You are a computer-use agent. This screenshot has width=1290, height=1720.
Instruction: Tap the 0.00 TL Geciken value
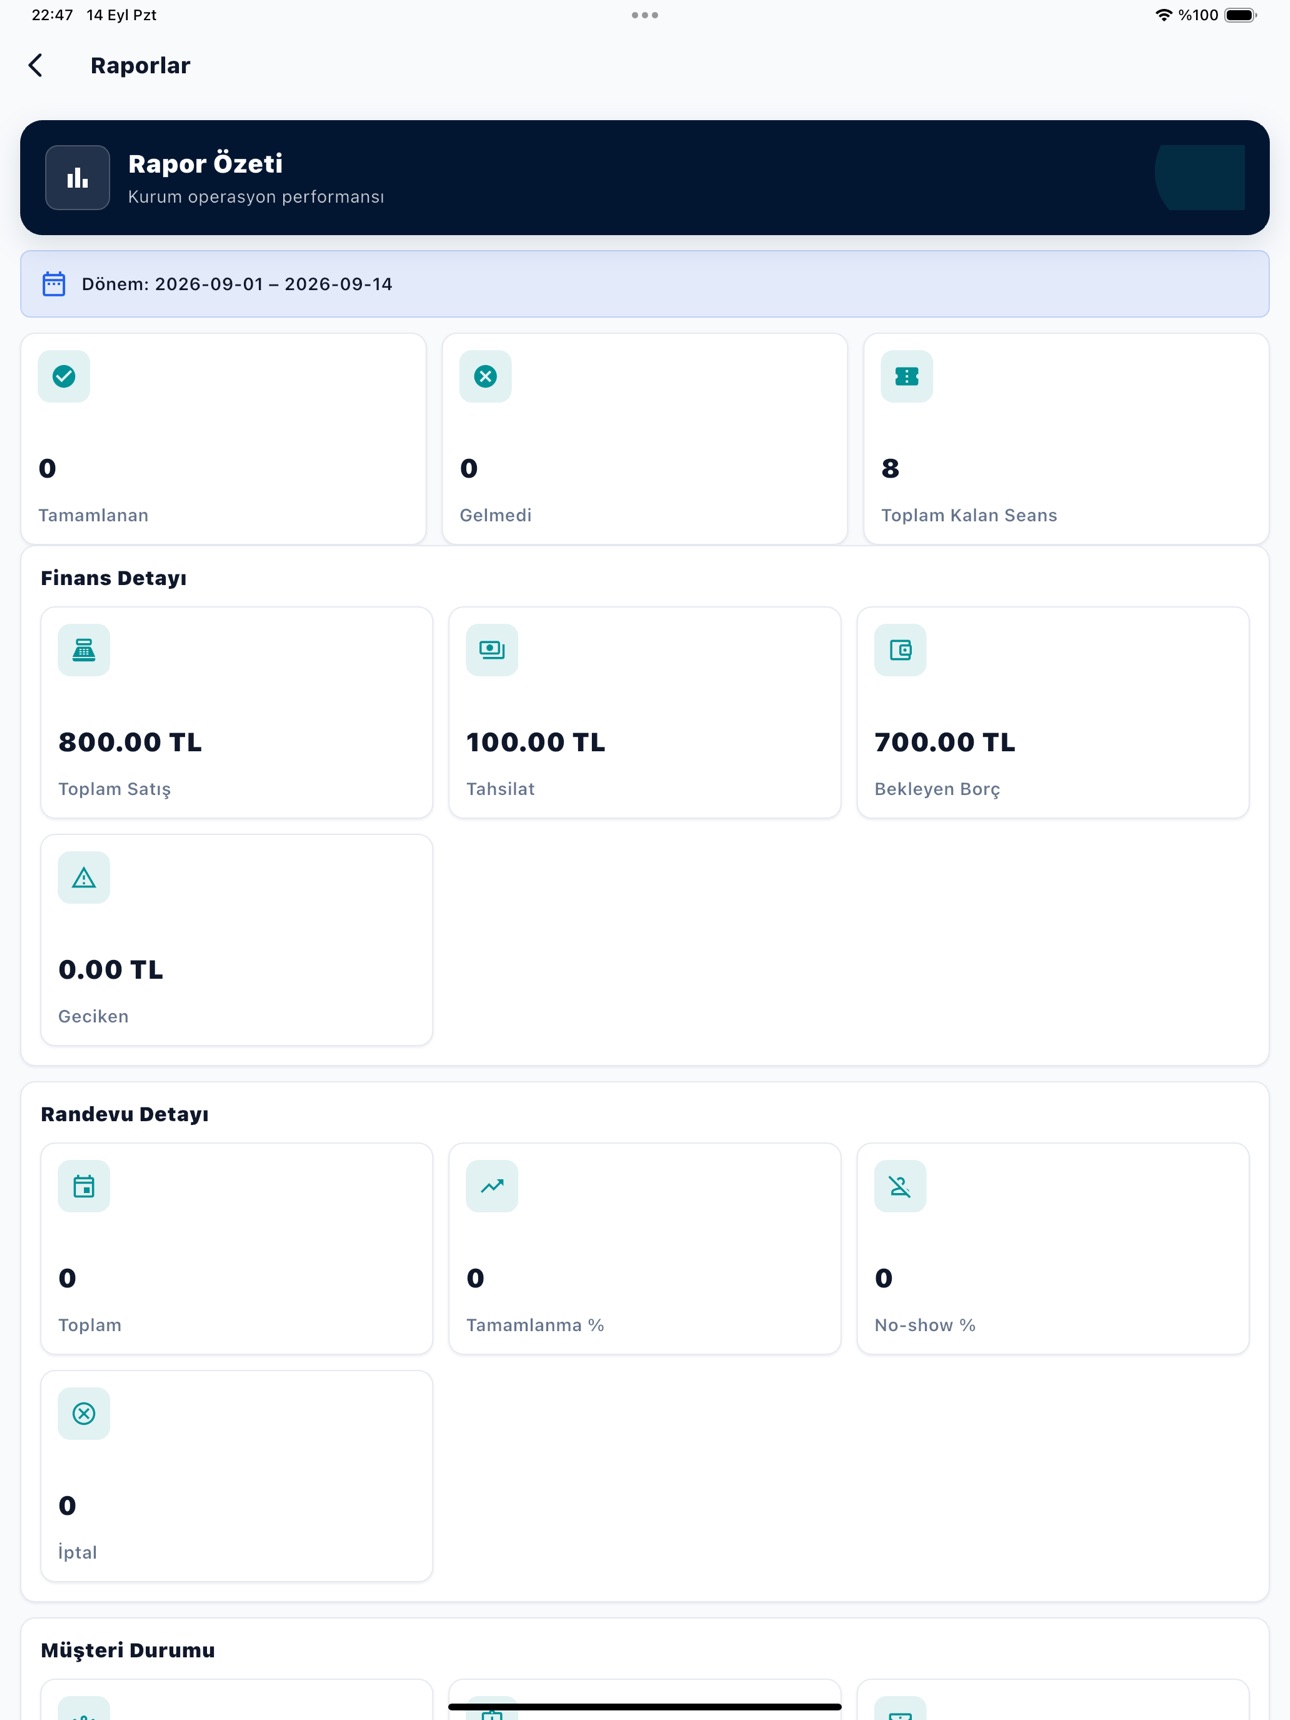pyautogui.click(x=111, y=969)
